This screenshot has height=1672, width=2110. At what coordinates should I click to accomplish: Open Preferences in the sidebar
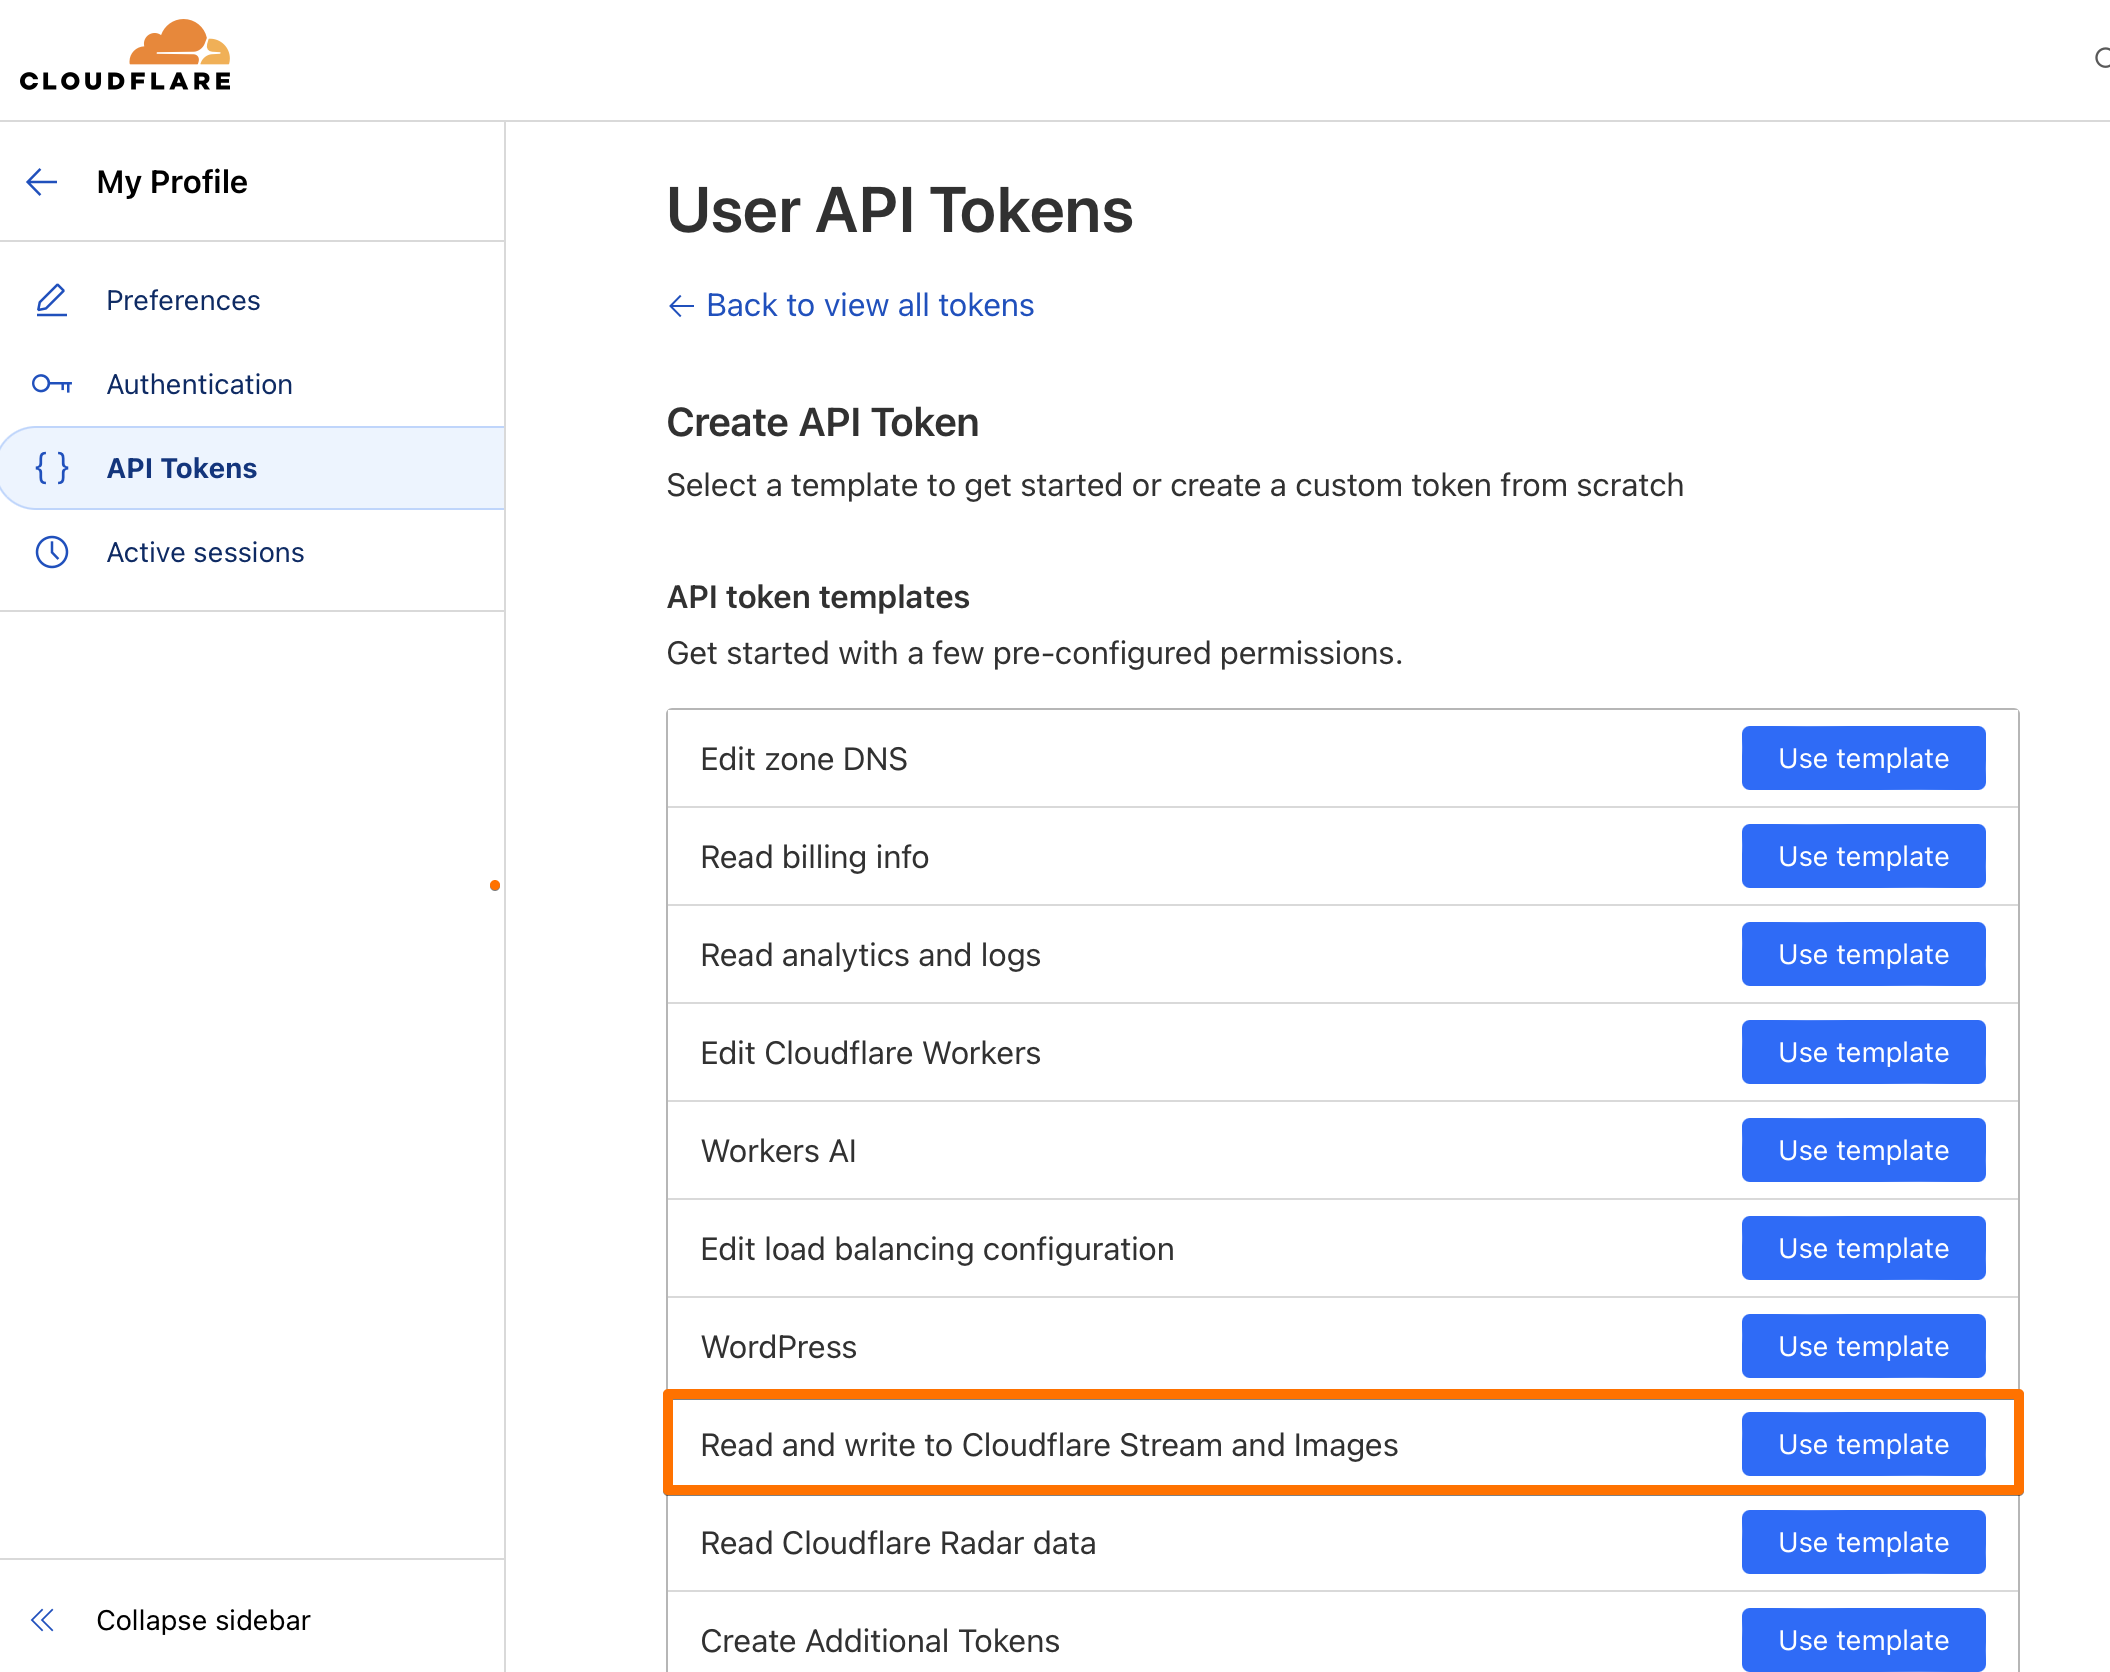point(183,300)
